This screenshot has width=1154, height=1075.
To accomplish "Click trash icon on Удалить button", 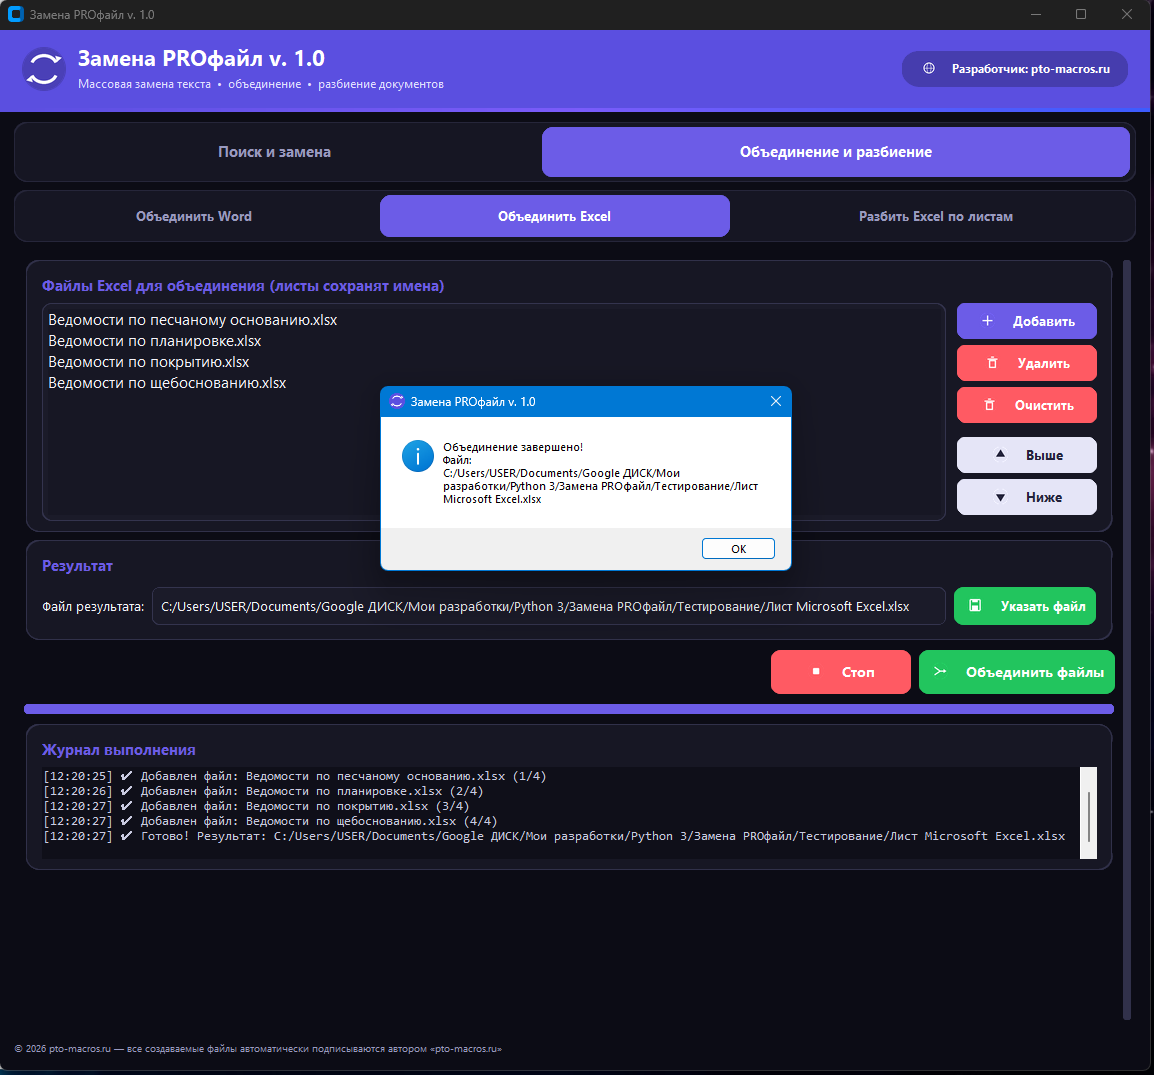I will pyautogui.click(x=991, y=363).
